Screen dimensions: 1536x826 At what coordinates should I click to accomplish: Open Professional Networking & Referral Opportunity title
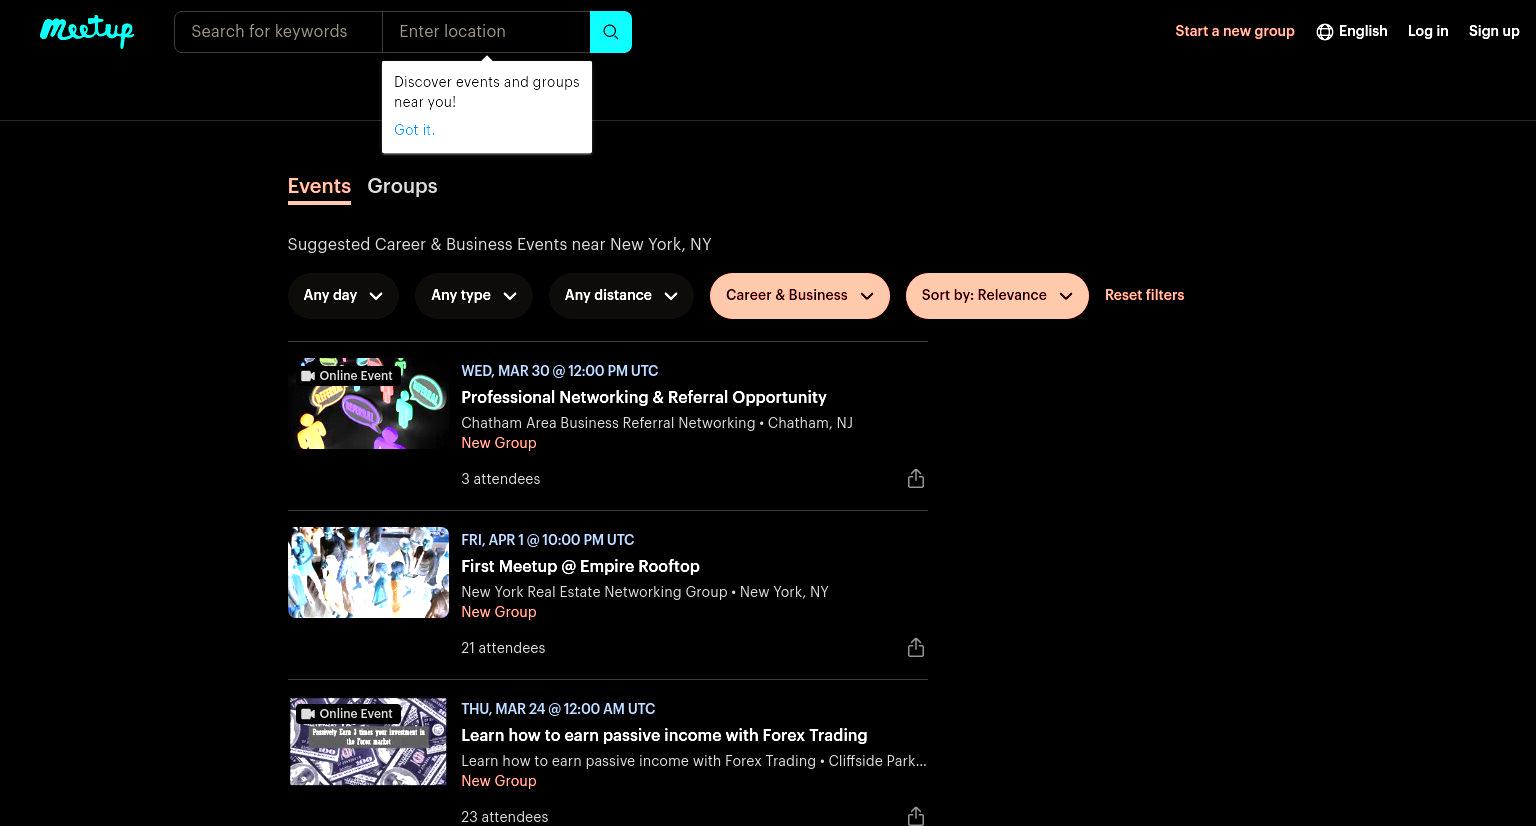click(644, 398)
